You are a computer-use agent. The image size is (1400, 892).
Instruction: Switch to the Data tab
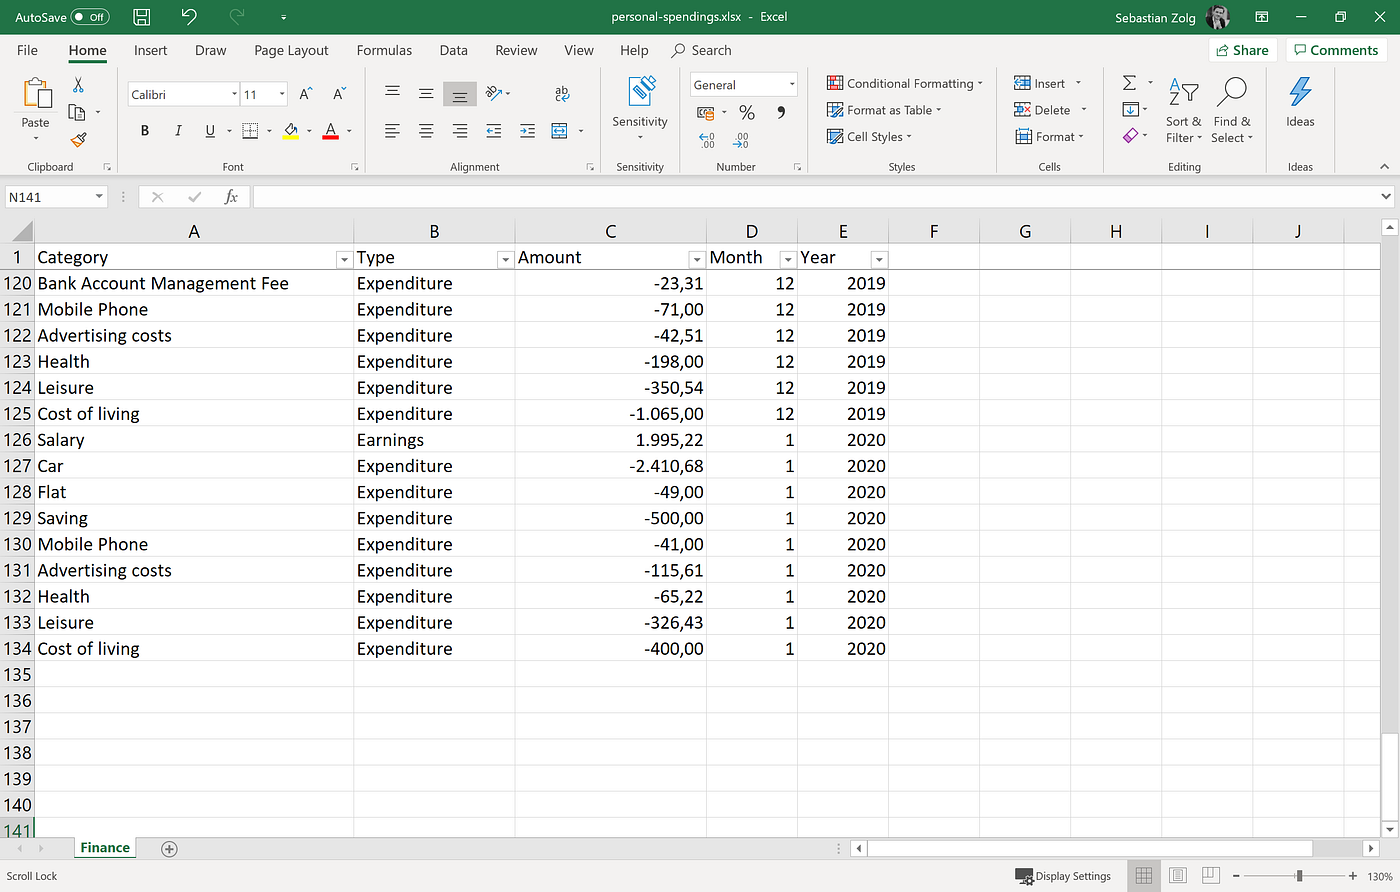pos(453,50)
